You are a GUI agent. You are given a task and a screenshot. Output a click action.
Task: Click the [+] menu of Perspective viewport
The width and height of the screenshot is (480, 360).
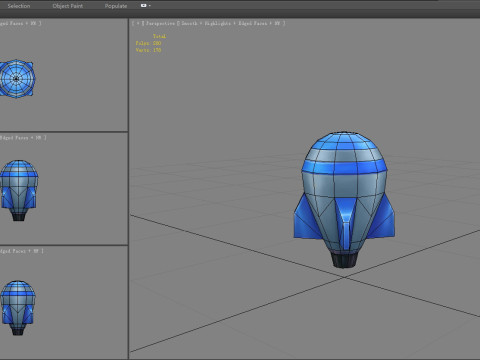click(138, 23)
